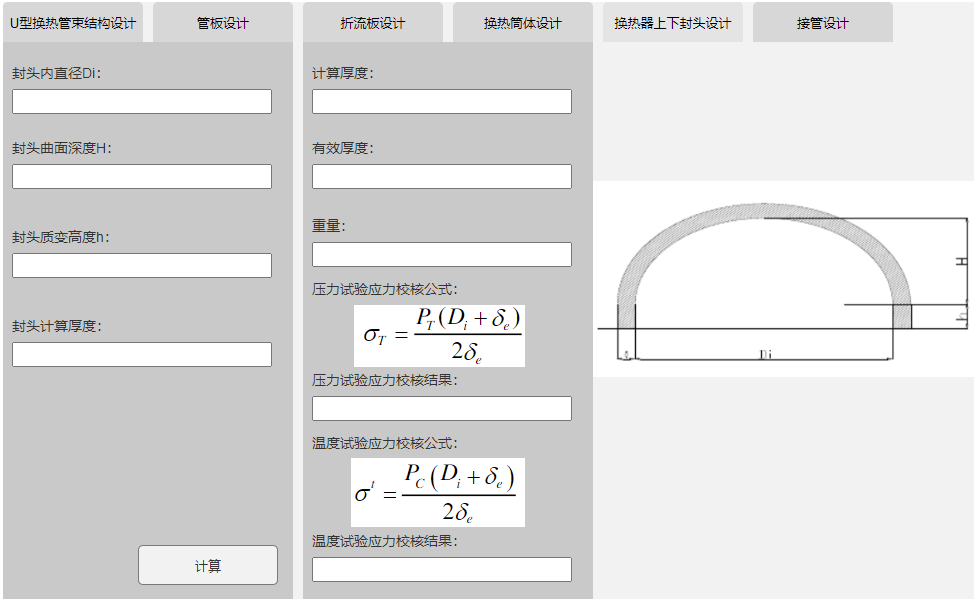Click the 温度试验应力校核结果: label

384,542
